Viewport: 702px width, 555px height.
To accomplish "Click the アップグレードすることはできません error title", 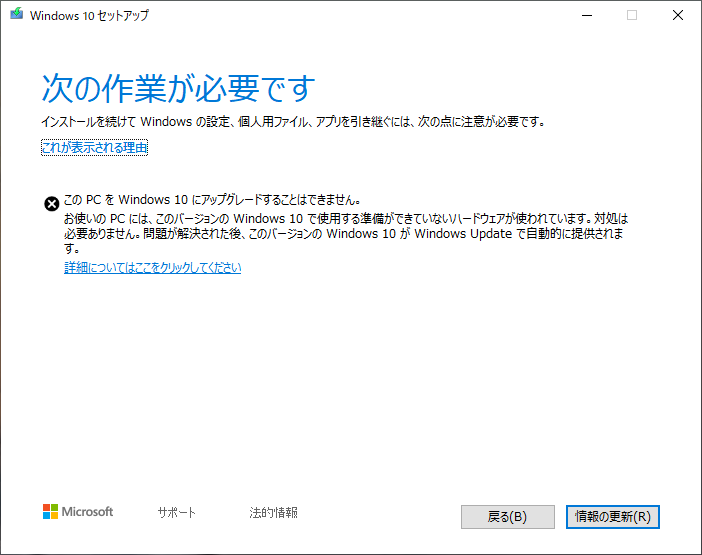I will (x=212, y=199).
